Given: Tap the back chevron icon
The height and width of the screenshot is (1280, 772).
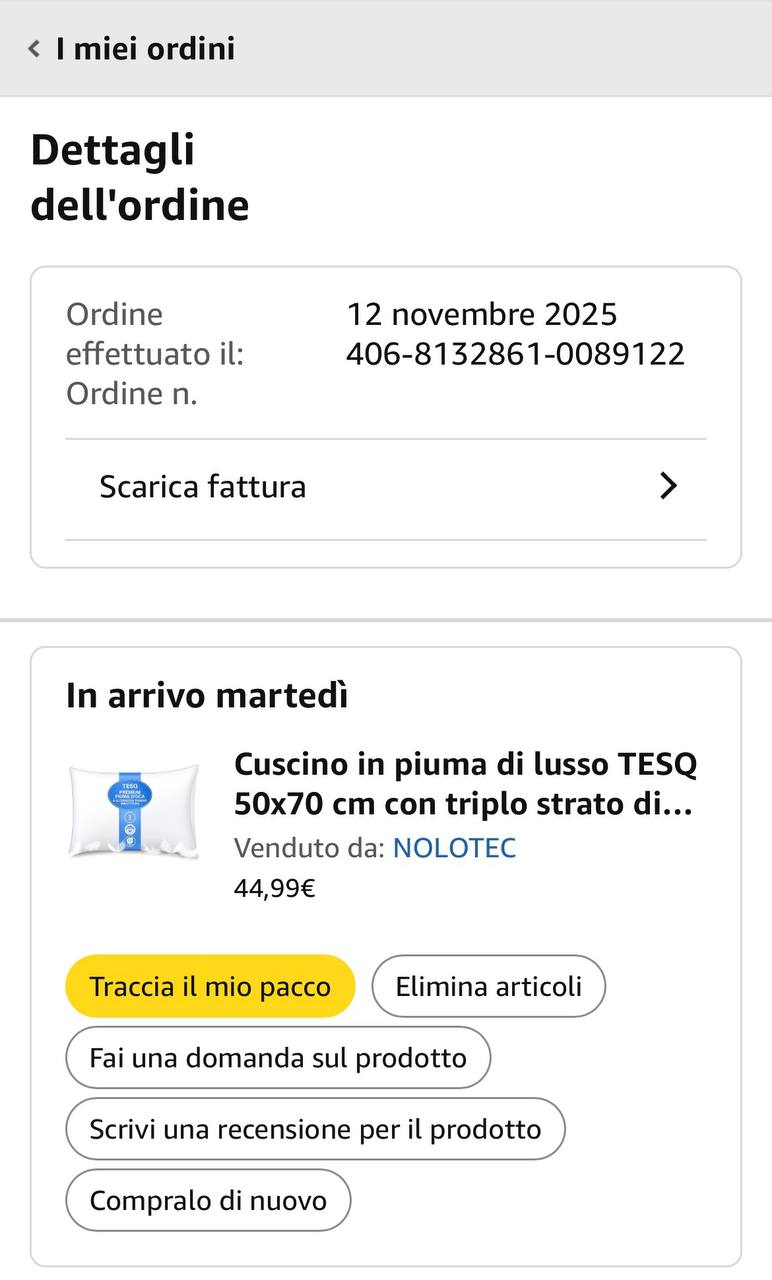Looking at the screenshot, I should pyautogui.click(x=34, y=49).
